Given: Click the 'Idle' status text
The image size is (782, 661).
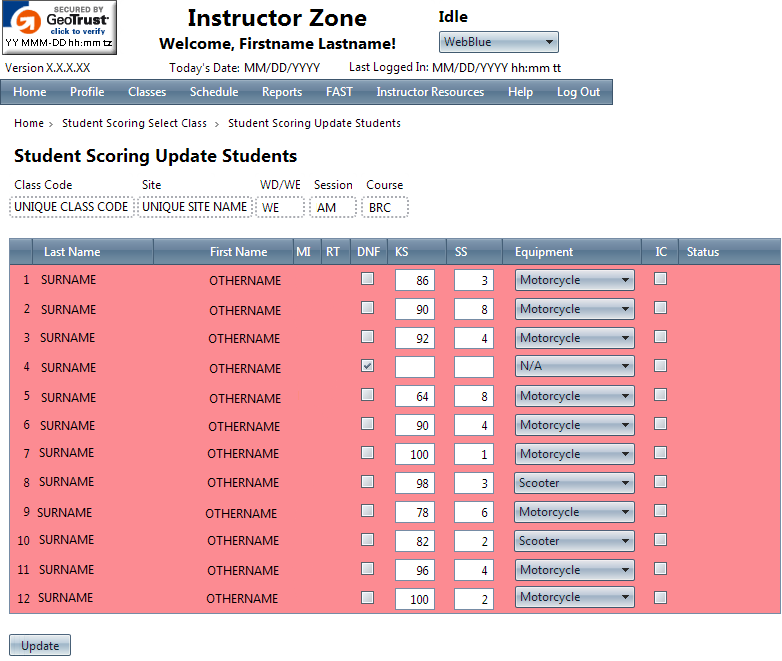Looking at the screenshot, I should 453,16.
